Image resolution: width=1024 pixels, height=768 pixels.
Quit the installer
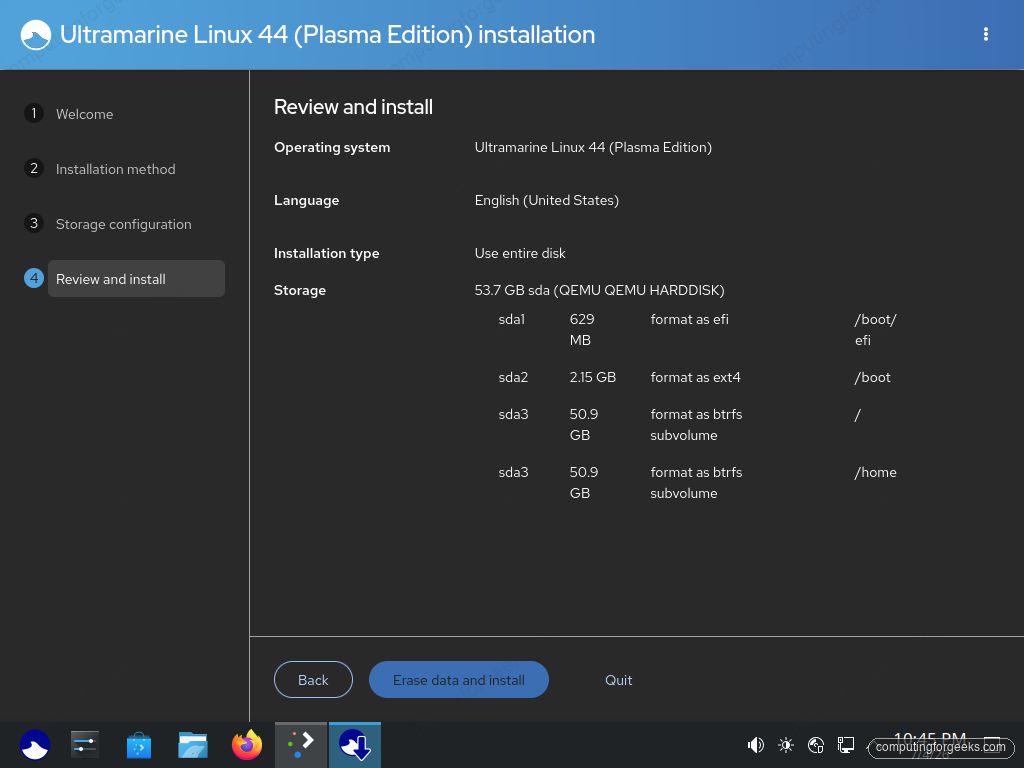click(x=618, y=680)
